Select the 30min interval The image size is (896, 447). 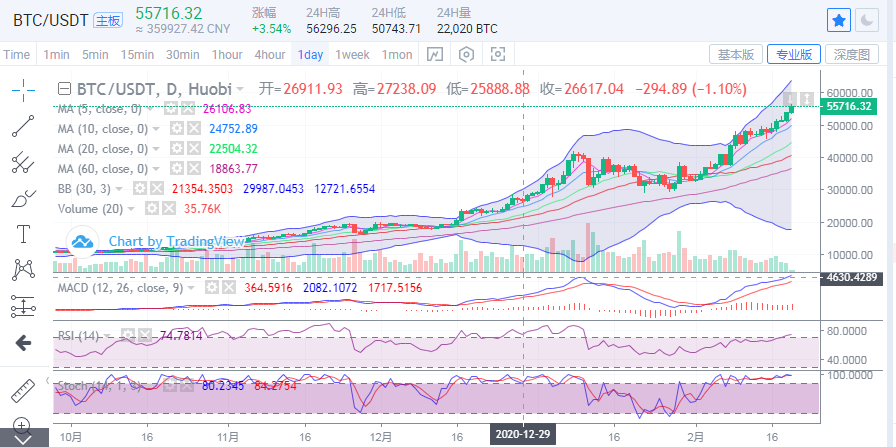tap(183, 55)
